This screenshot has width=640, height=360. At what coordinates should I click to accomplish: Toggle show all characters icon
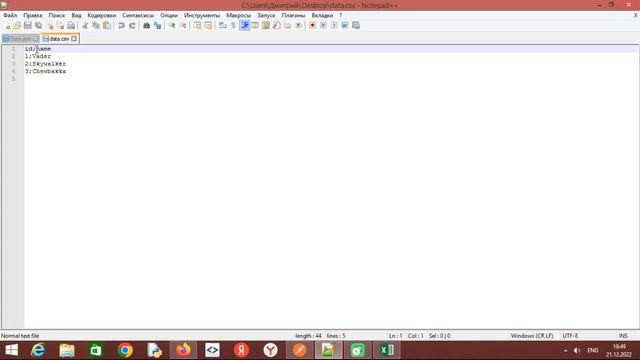233,26
